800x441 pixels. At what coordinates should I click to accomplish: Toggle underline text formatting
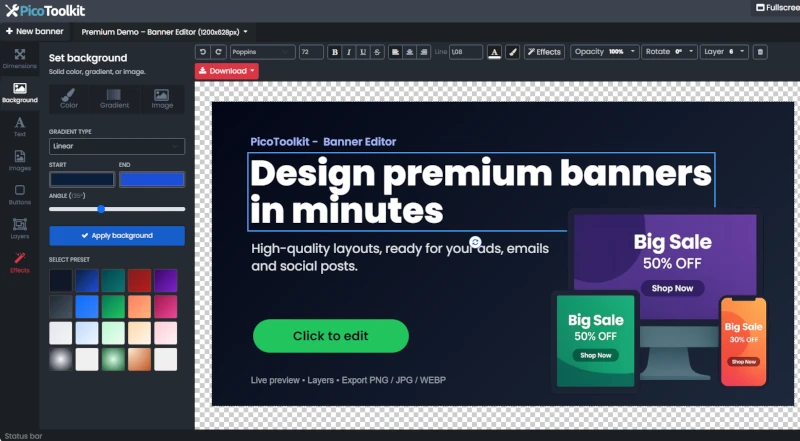click(x=362, y=52)
